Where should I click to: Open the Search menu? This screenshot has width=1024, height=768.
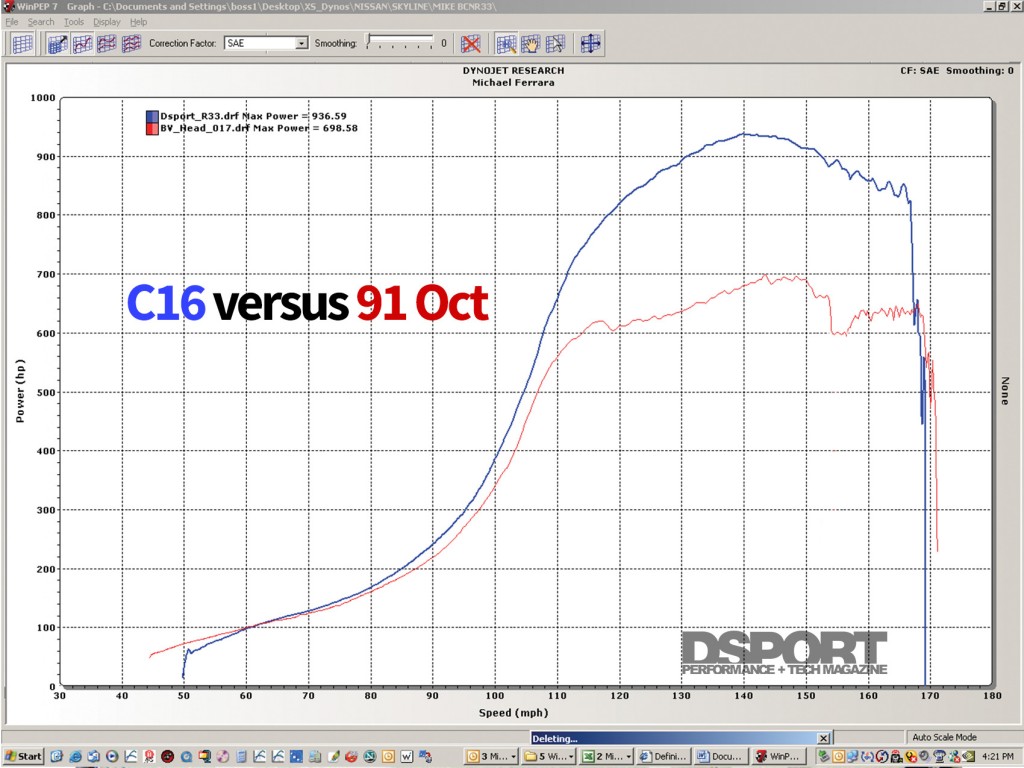click(x=40, y=22)
